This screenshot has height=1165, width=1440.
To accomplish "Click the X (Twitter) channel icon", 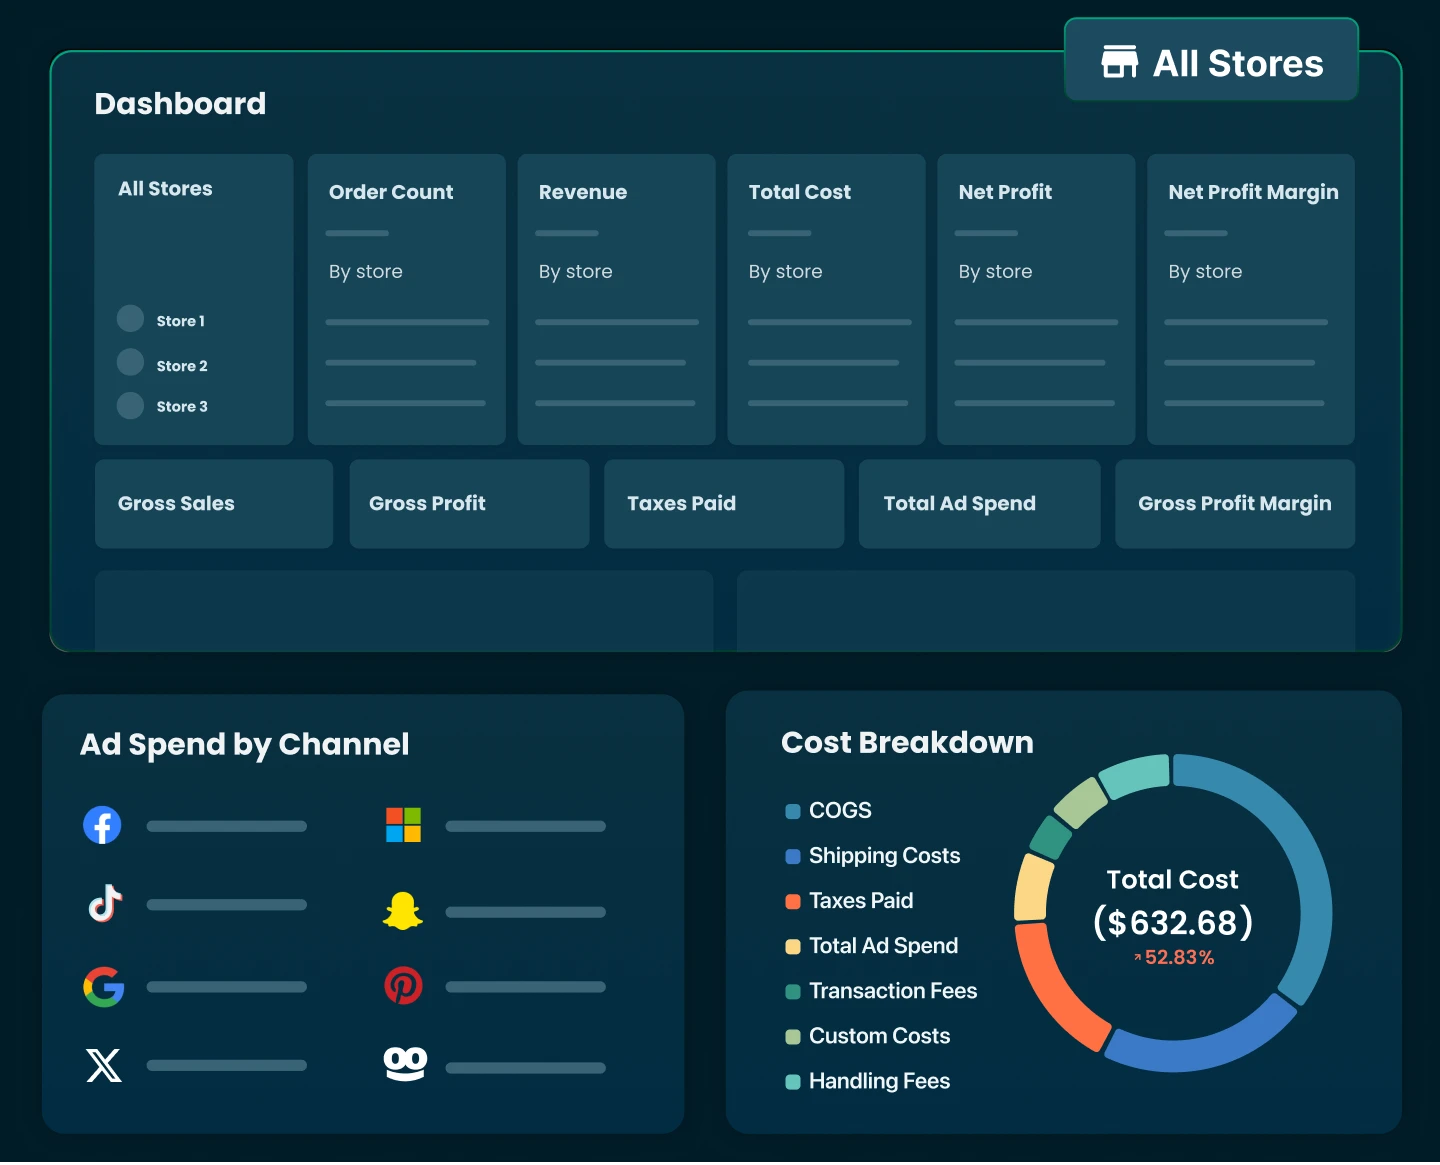I will 104,1065.
